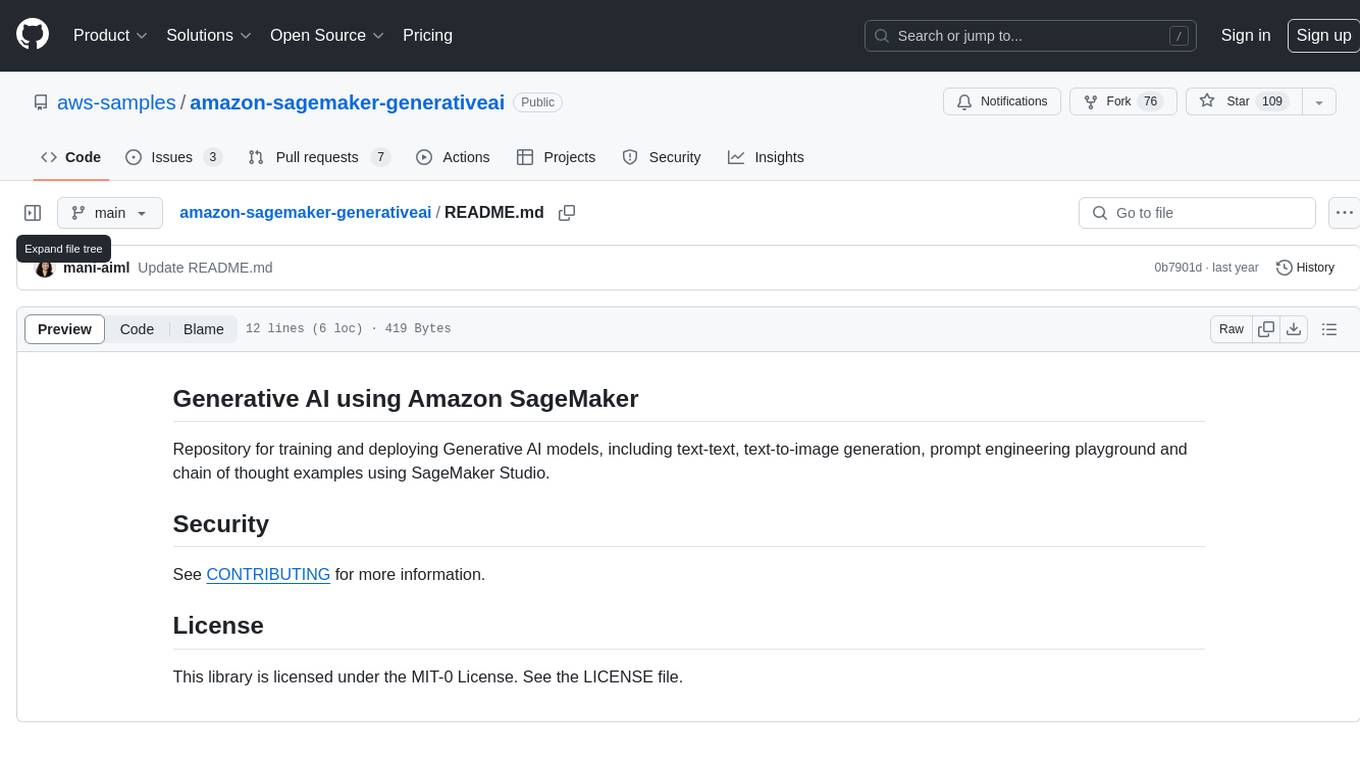The width and height of the screenshot is (1360, 764).
Task: Focus the Go to file input
Action: pyautogui.click(x=1197, y=213)
